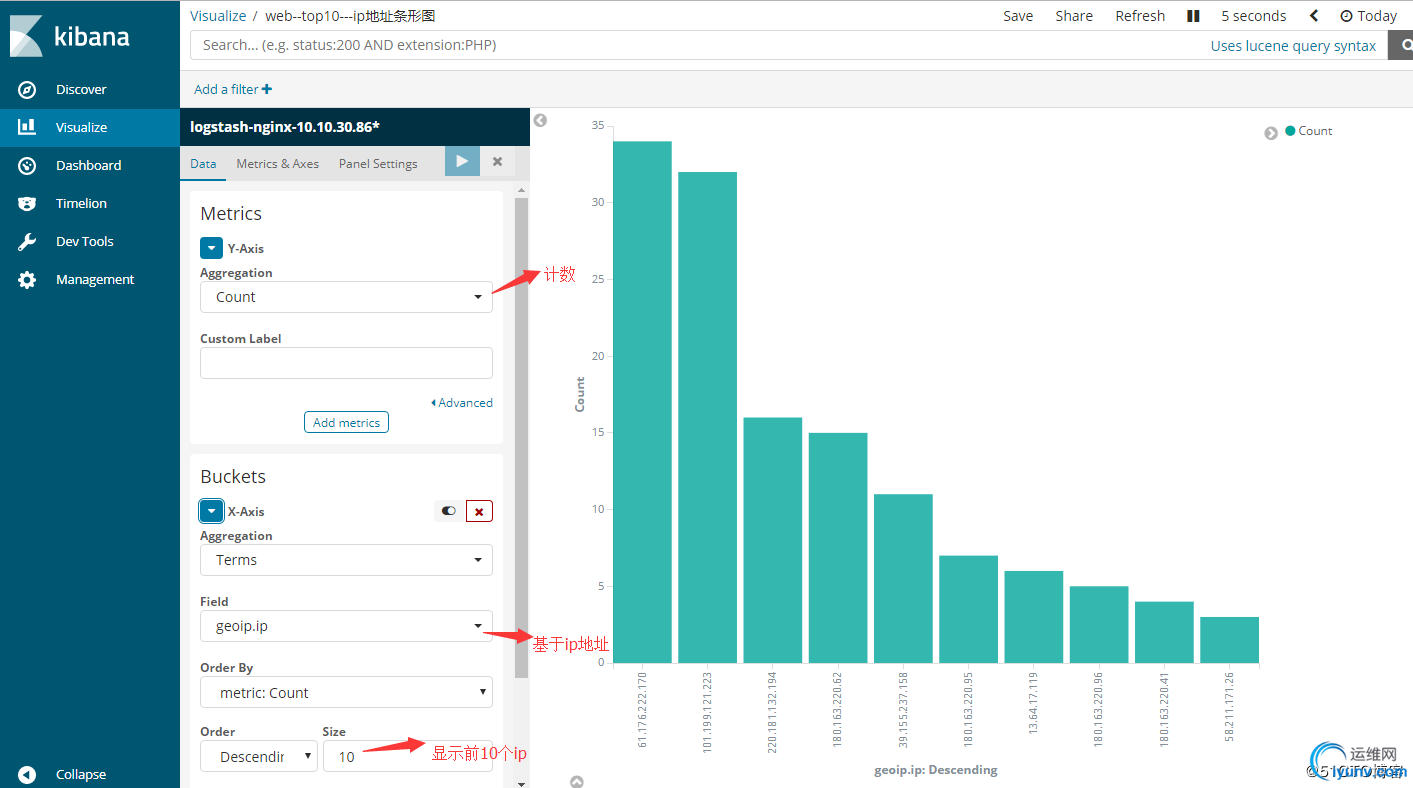Toggle the legend with the arrow beside Count
Screen dimensions: 1413x788
[1271, 133]
